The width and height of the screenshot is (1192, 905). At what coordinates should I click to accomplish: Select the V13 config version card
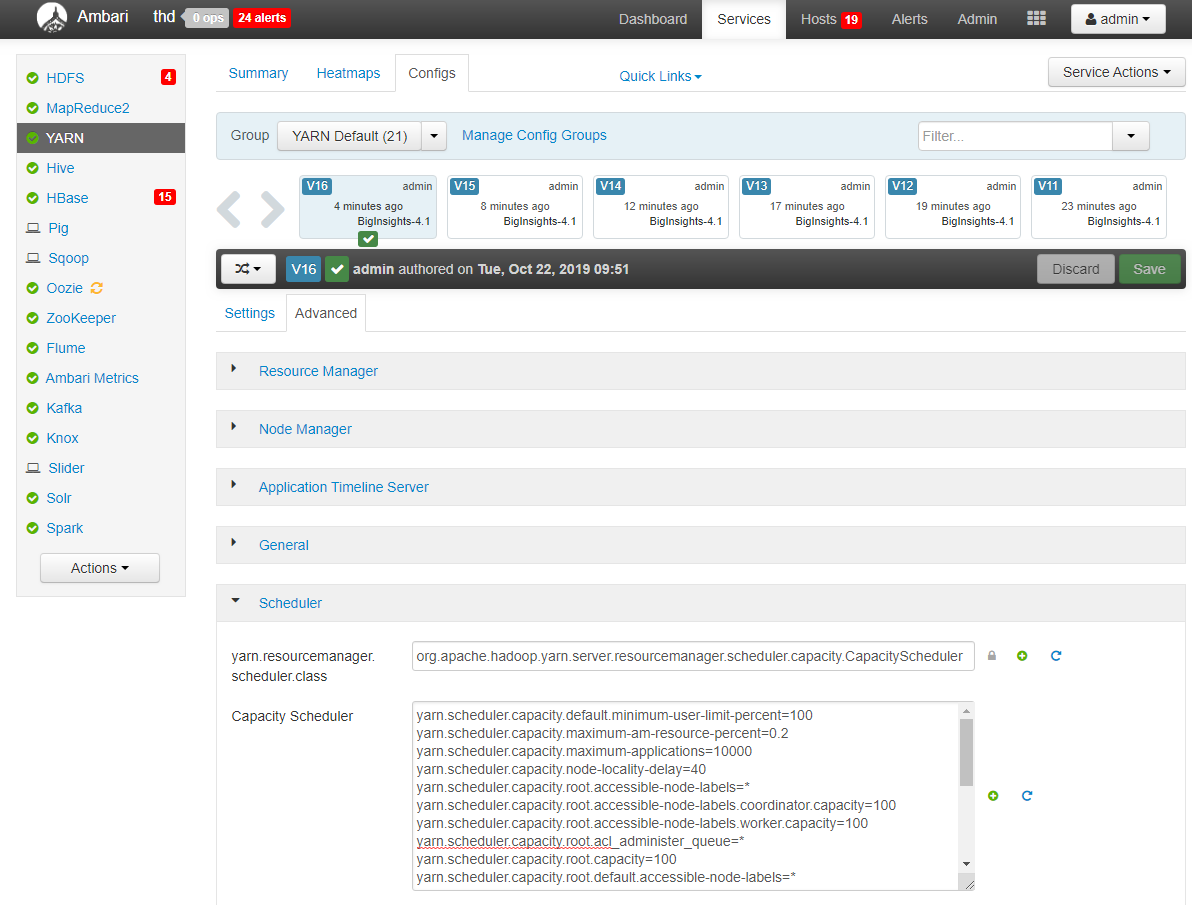tap(807, 207)
